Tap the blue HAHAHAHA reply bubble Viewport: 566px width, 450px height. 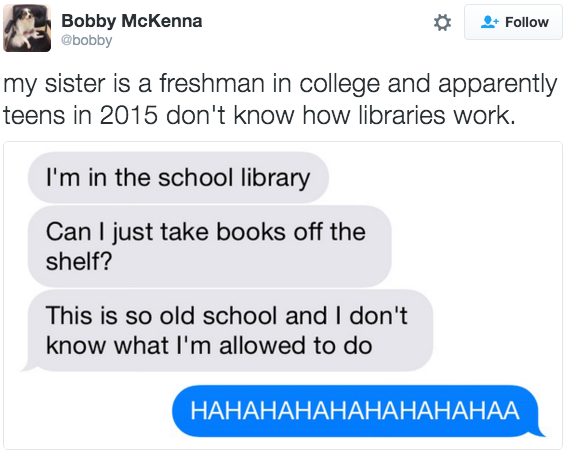point(355,411)
